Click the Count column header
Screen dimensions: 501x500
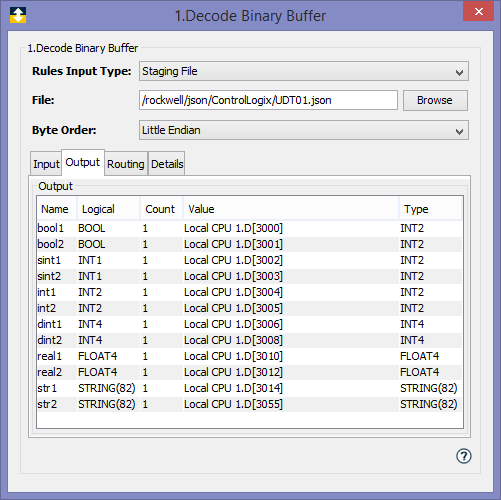click(161, 209)
